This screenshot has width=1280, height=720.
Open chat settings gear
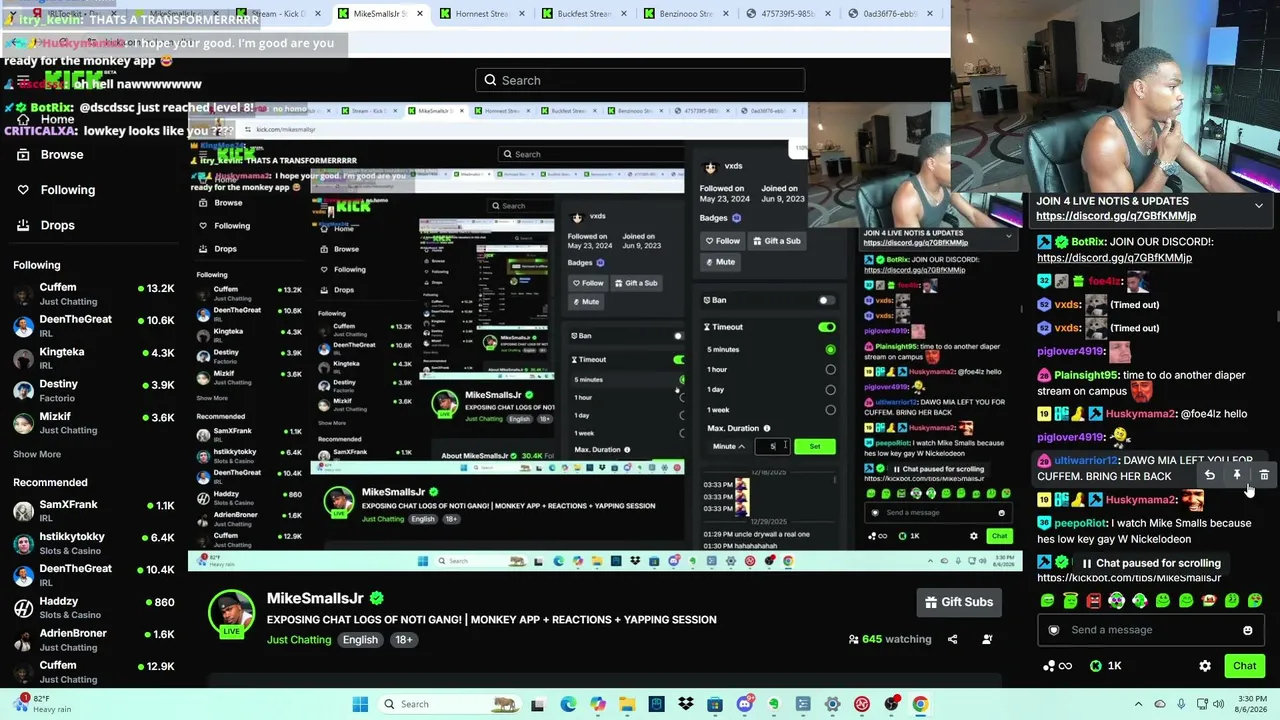point(1205,666)
